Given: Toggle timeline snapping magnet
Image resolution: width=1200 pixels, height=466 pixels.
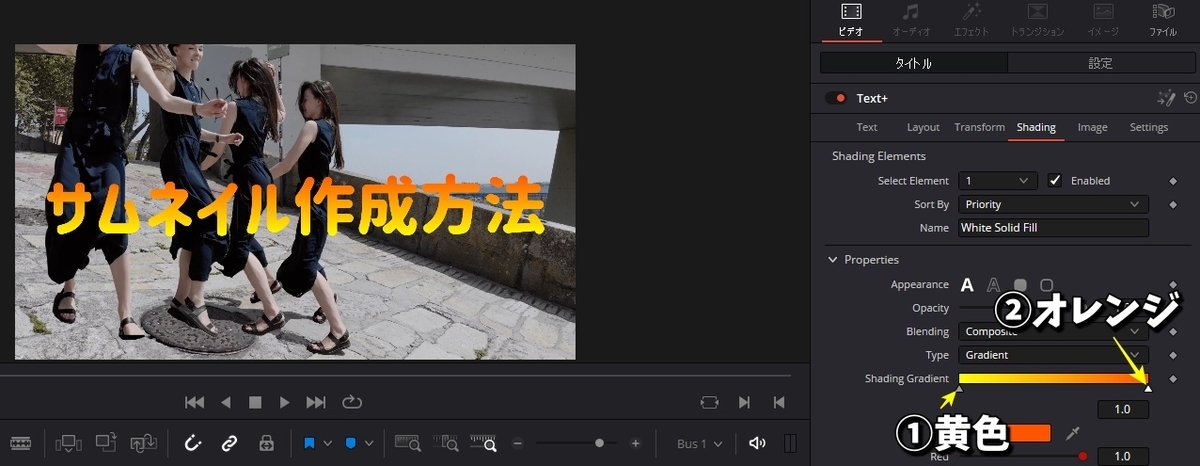Looking at the screenshot, I should pyautogui.click(x=194, y=443).
